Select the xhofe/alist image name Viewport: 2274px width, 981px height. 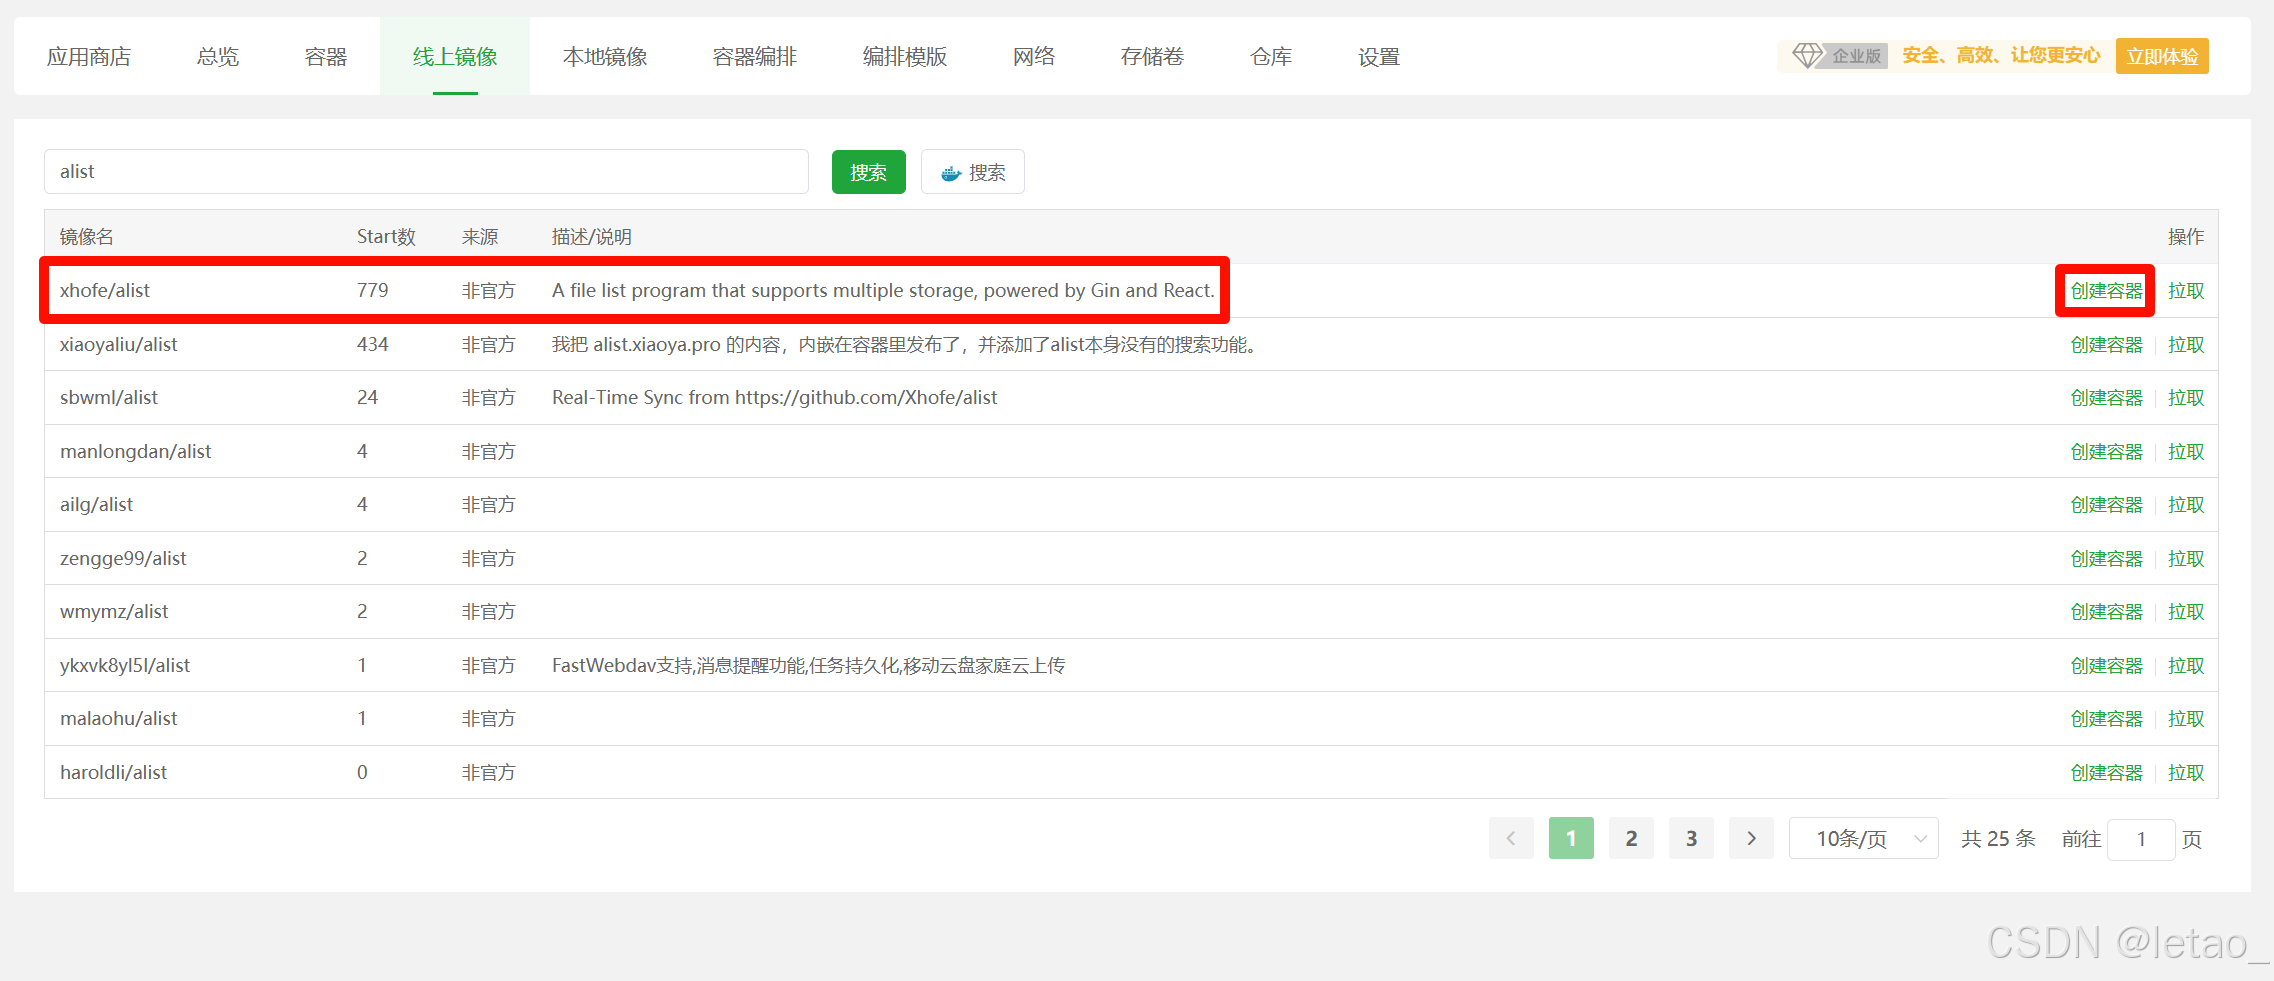pos(105,290)
